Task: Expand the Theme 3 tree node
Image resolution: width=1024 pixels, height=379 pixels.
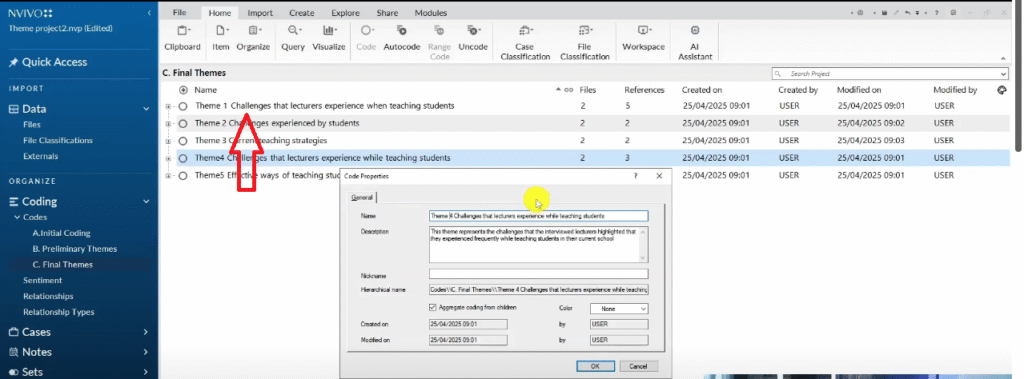Action: click(168, 140)
